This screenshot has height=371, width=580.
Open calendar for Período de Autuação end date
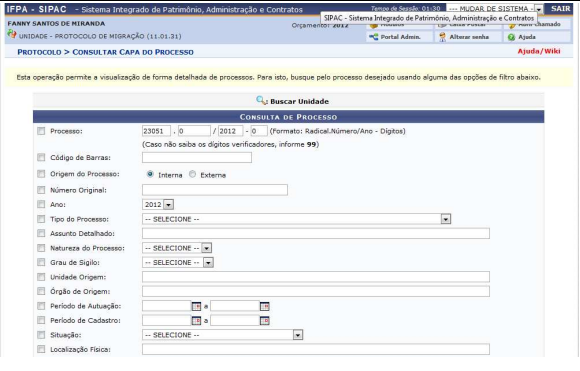(x=264, y=306)
